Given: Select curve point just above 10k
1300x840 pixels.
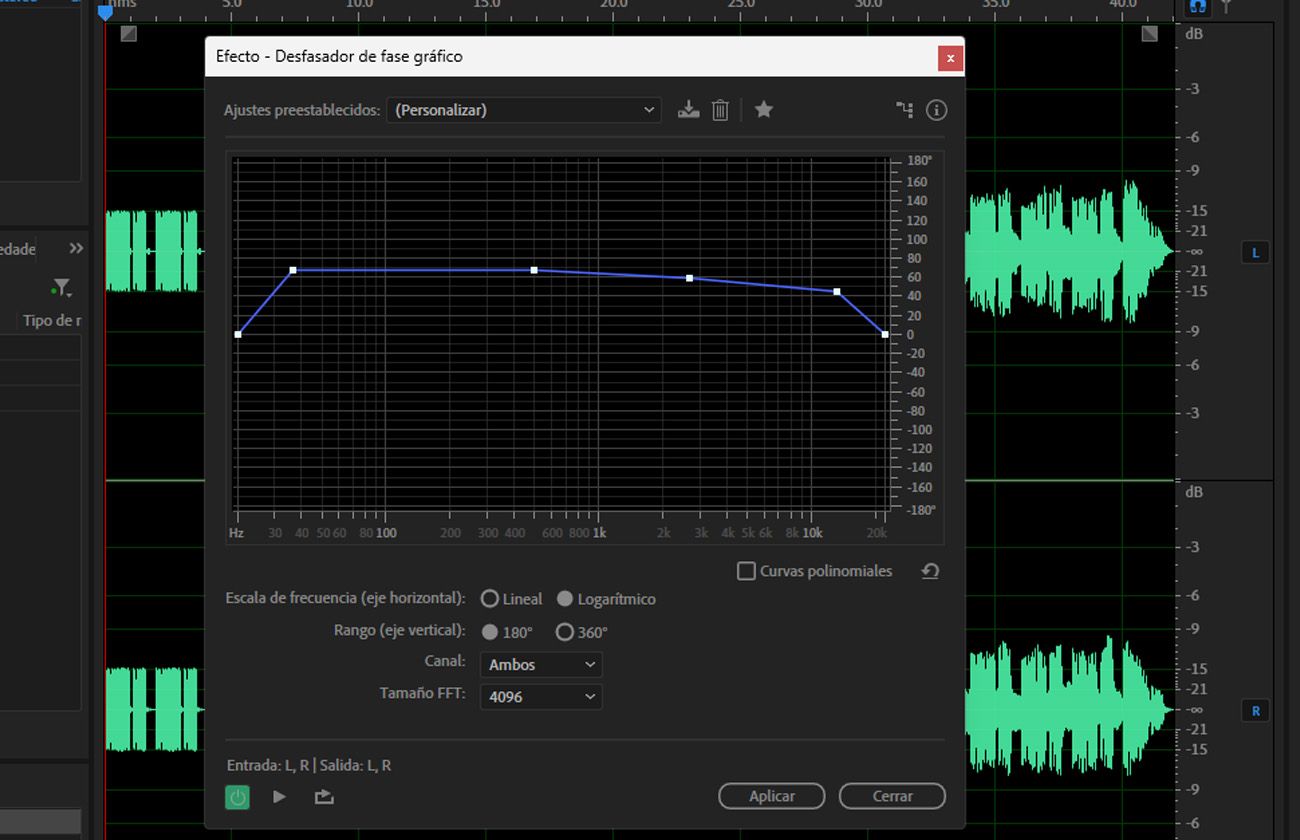Looking at the screenshot, I should pyautogui.click(x=837, y=292).
